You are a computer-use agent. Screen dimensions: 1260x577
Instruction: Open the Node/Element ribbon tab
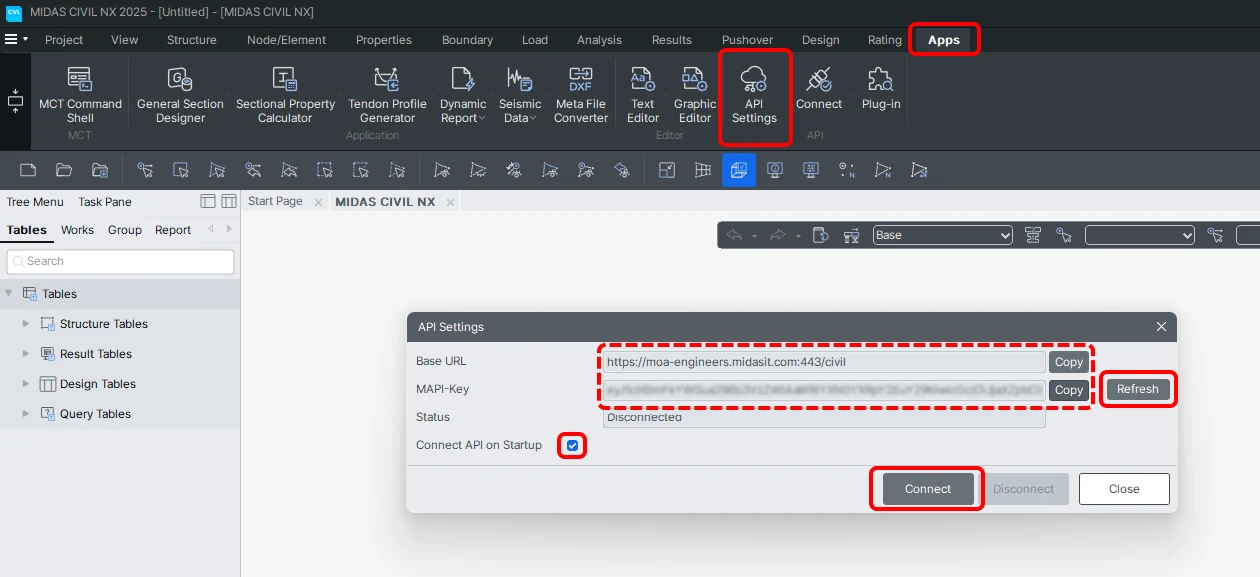(287, 40)
